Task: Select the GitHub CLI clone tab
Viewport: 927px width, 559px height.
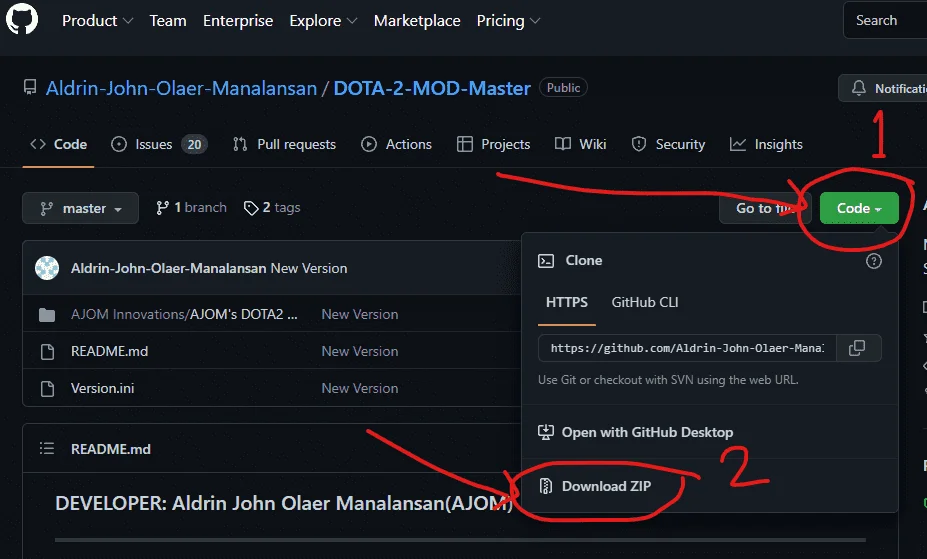Action: pos(644,303)
